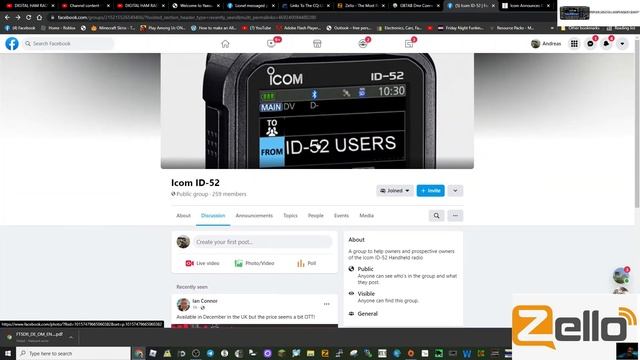
Task: Open the Adobe Flash Player bookmark
Action: [x=298, y=28]
